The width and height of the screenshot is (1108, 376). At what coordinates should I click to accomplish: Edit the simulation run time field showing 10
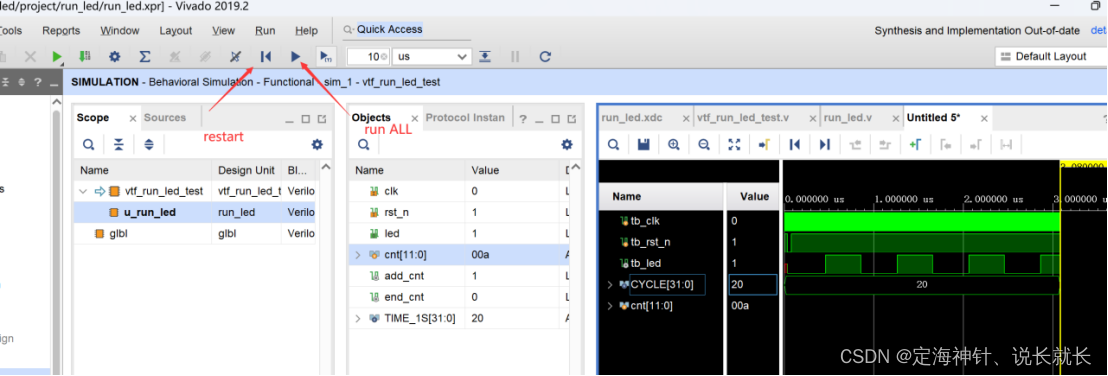367,56
